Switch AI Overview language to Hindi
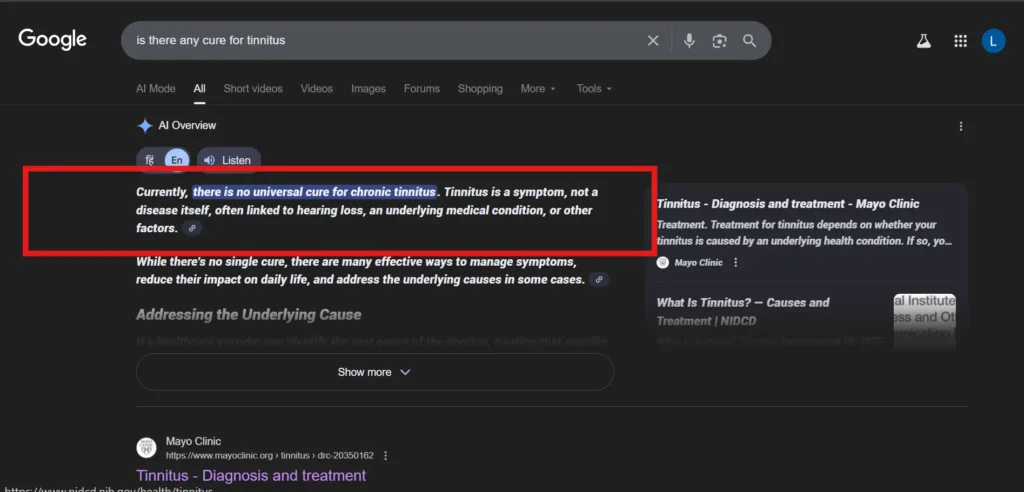Screen dimensions: 1024x492 tap(150, 160)
